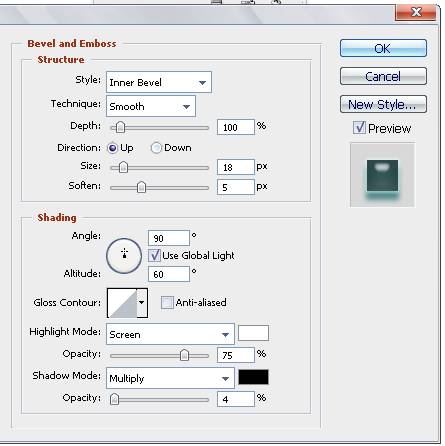This screenshot has height=446, width=445.
Task: Click the Soften field showing 5
Action: (236, 187)
